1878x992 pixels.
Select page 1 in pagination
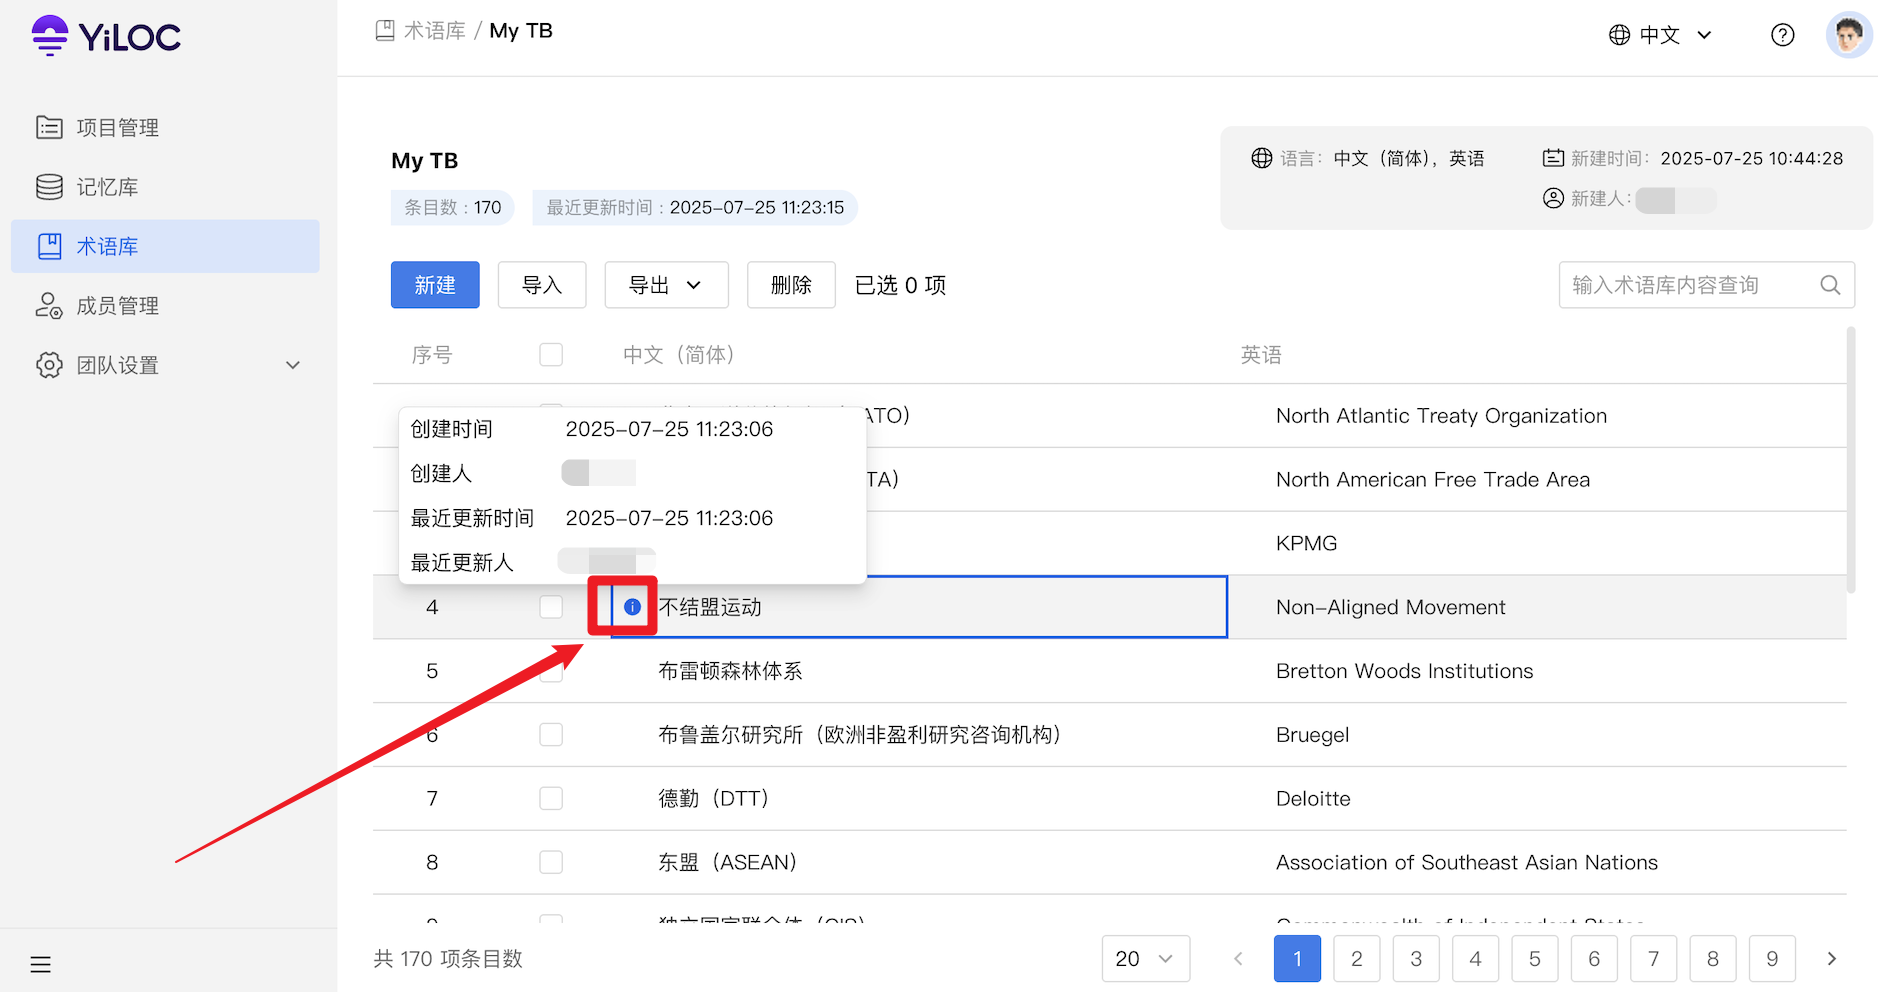point(1297,959)
